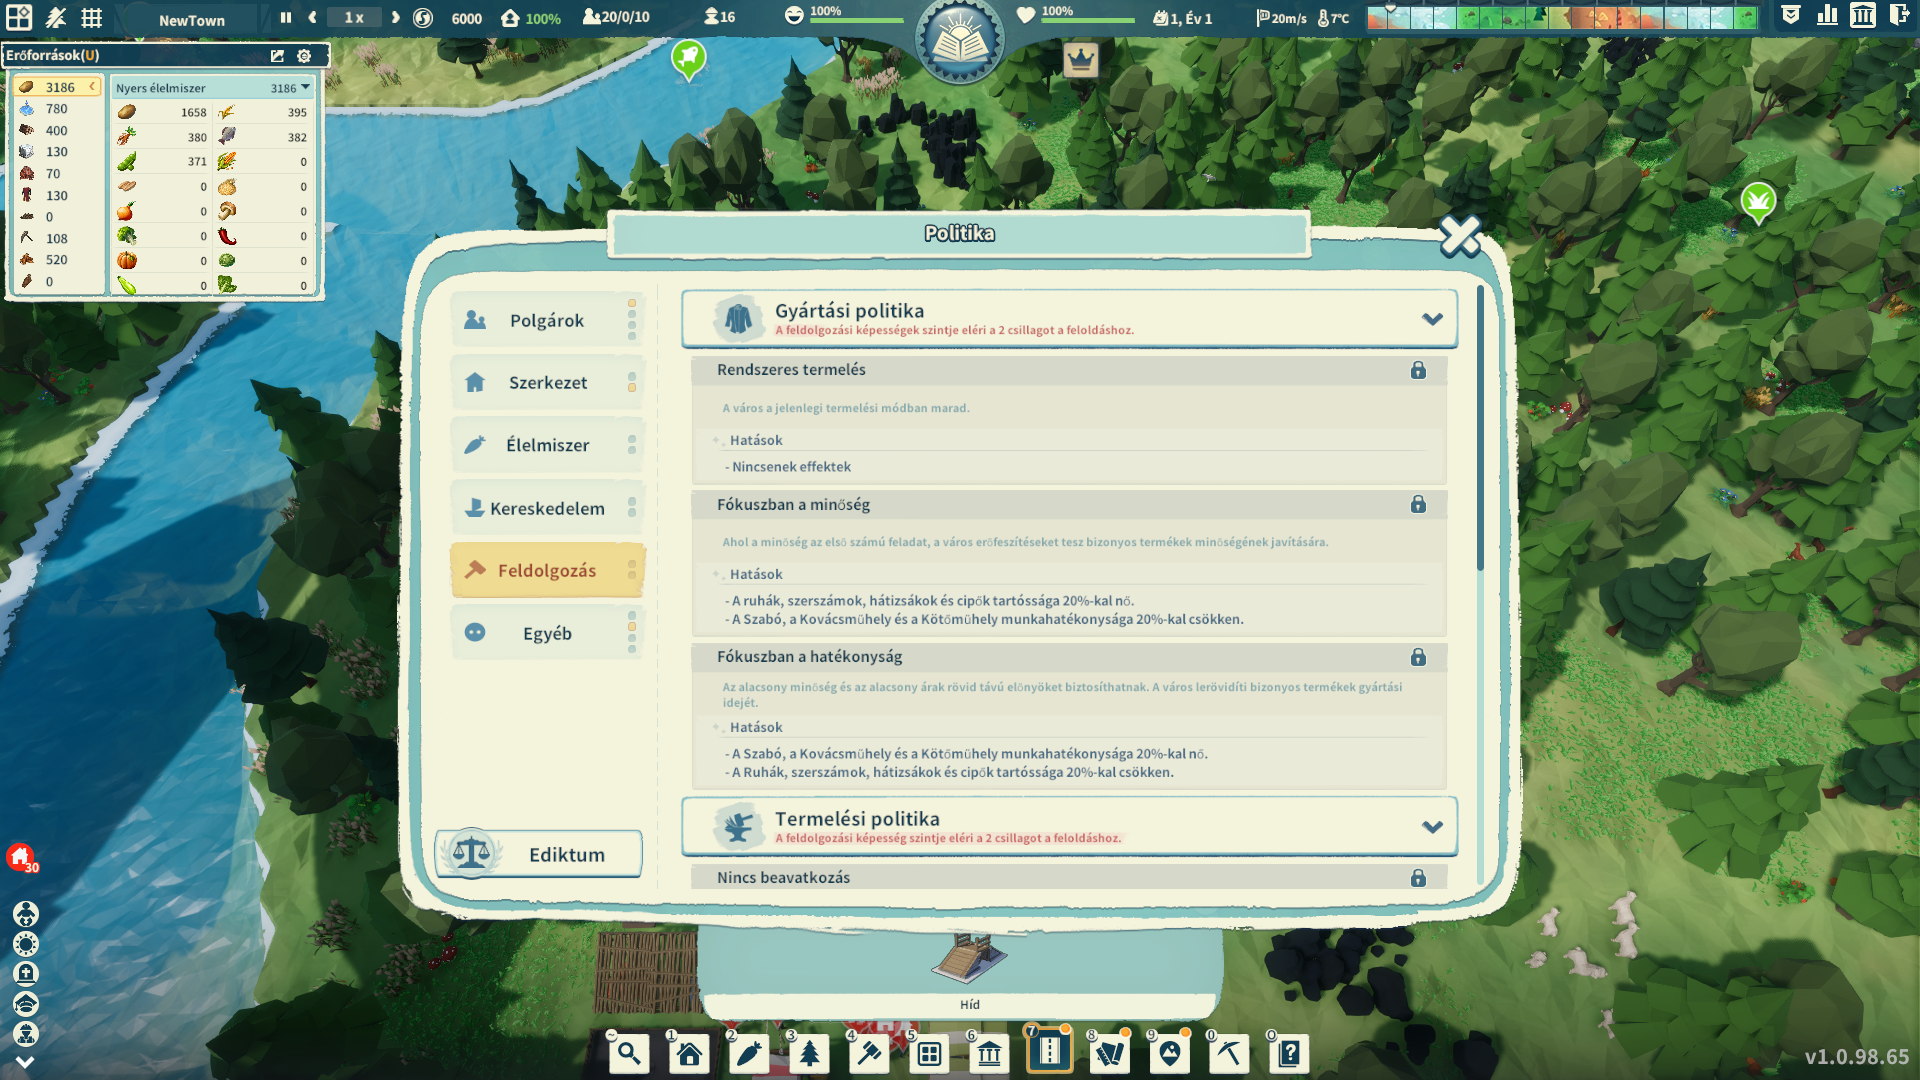Open the pine tree resource category

[x=809, y=1053]
